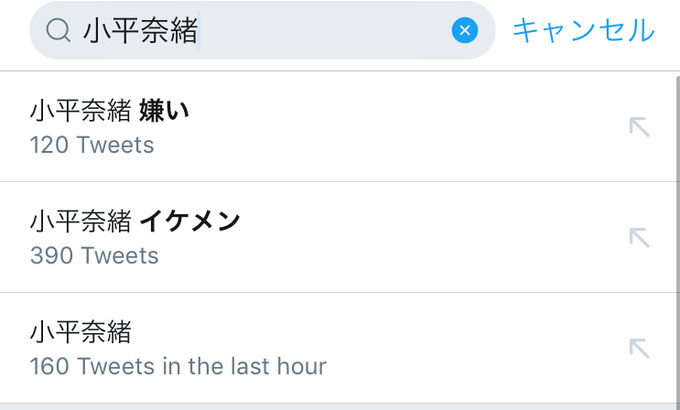Fill search with 嫌い suggestion via arrow icon
Viewport: 680px width, 410px height.
[x=639, y=127]
